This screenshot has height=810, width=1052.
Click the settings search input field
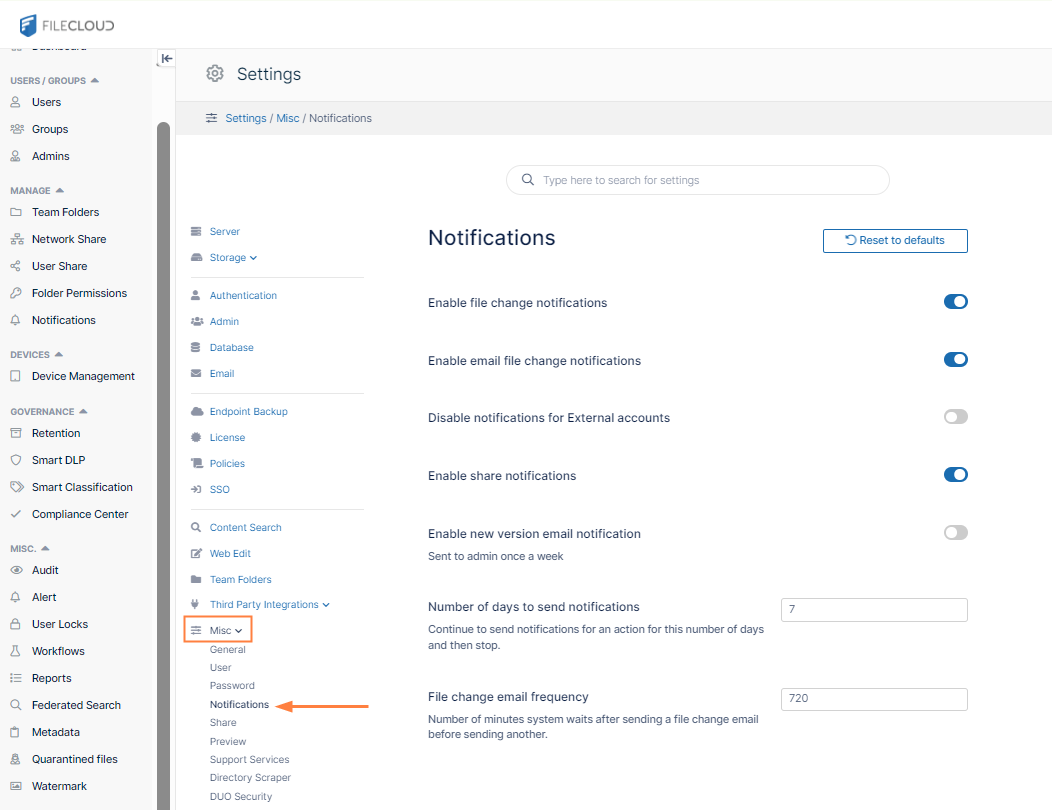pos(698,180)
